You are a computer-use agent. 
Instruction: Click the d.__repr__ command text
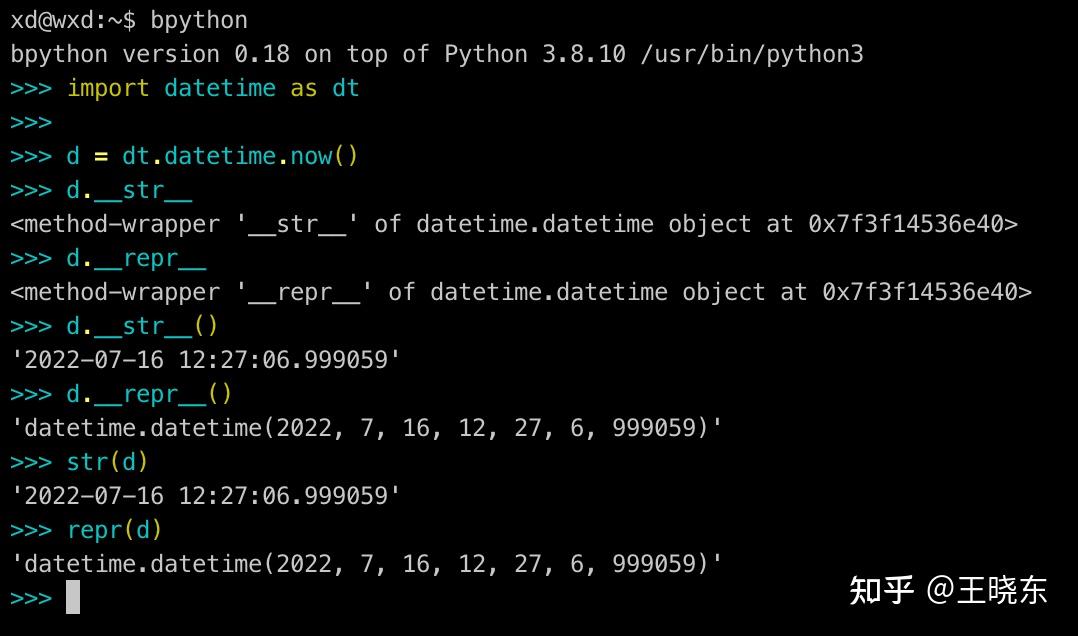tap(135, 258)
